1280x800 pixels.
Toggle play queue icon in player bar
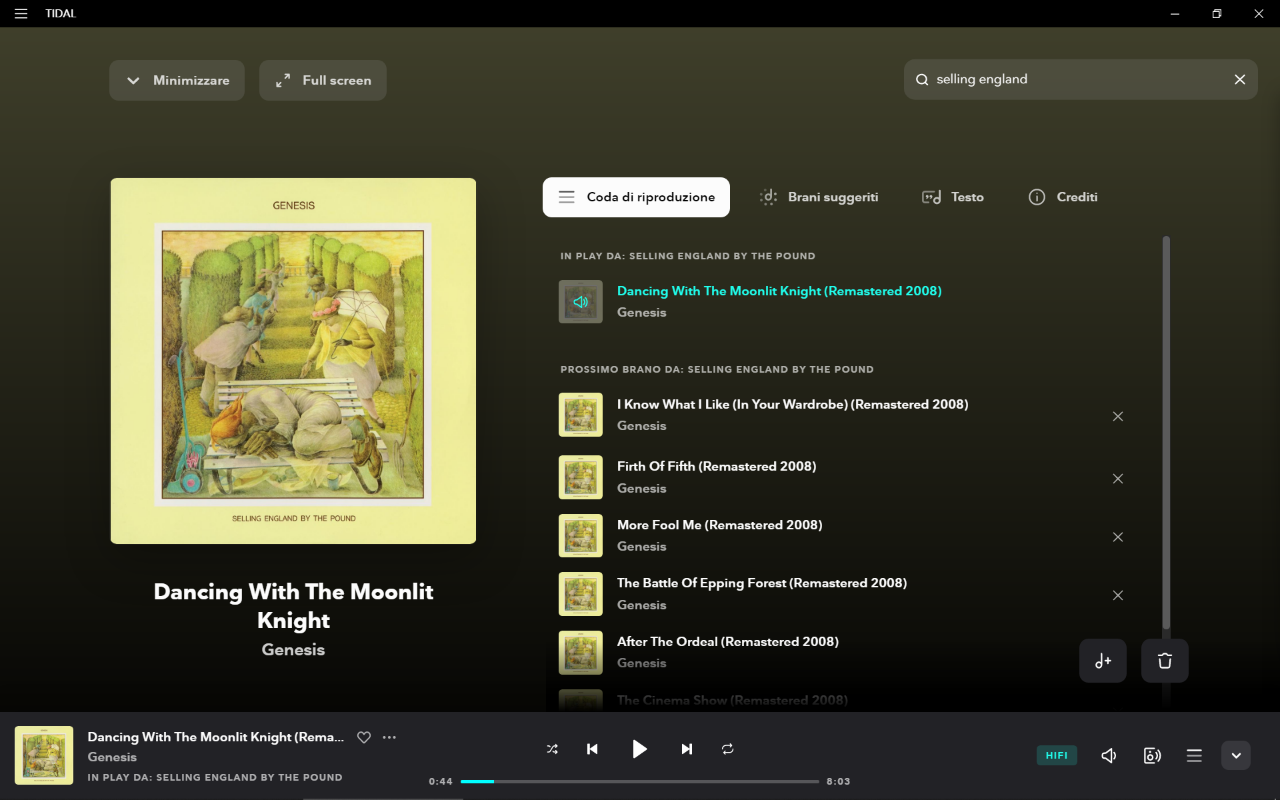1194,756
